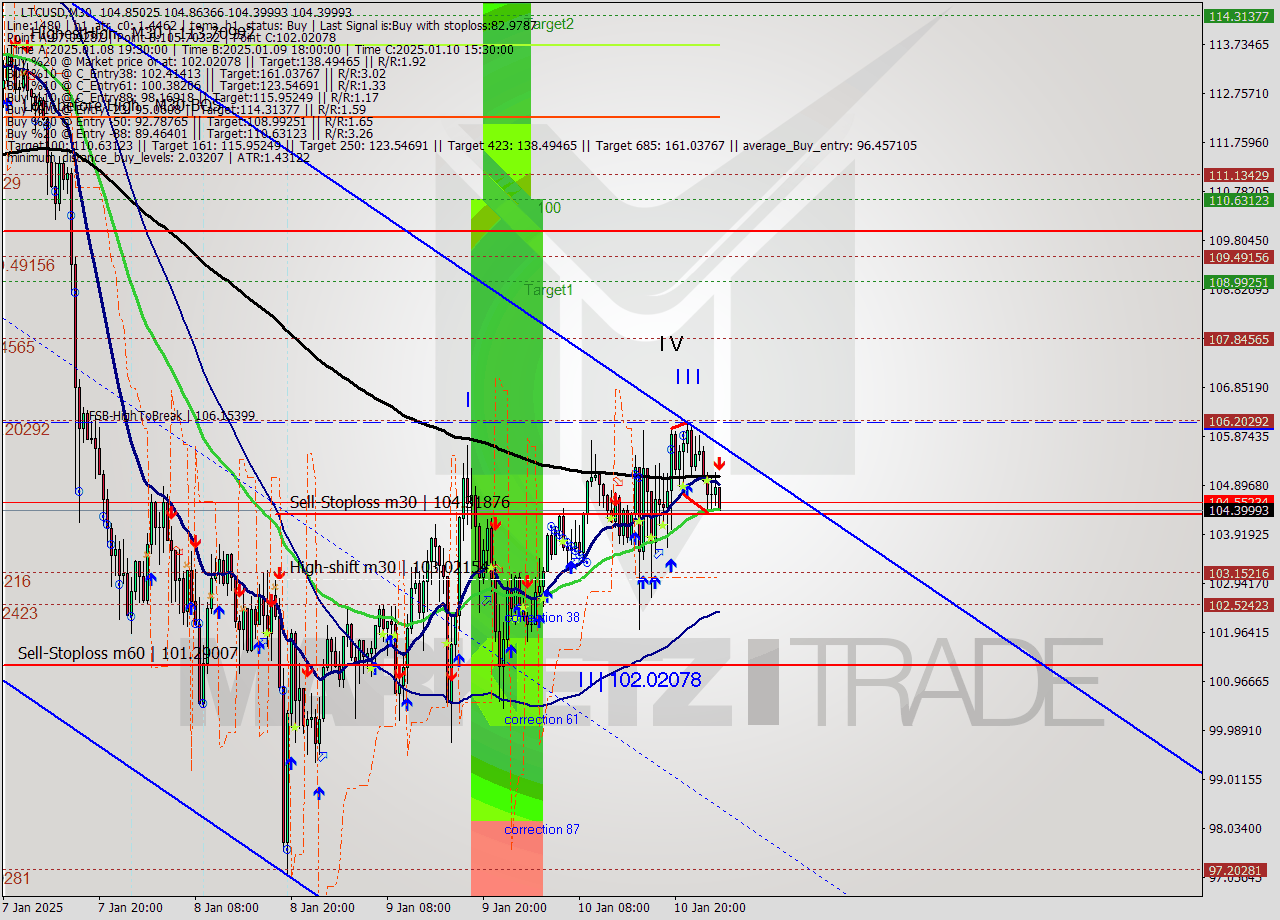Click the 7 Jan 20:00 time label
Viewport: 1280px width, 920px height.
[131, 908]
